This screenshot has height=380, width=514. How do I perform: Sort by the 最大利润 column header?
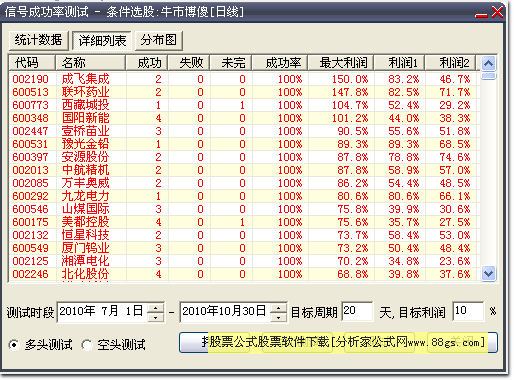click(341, 63)
